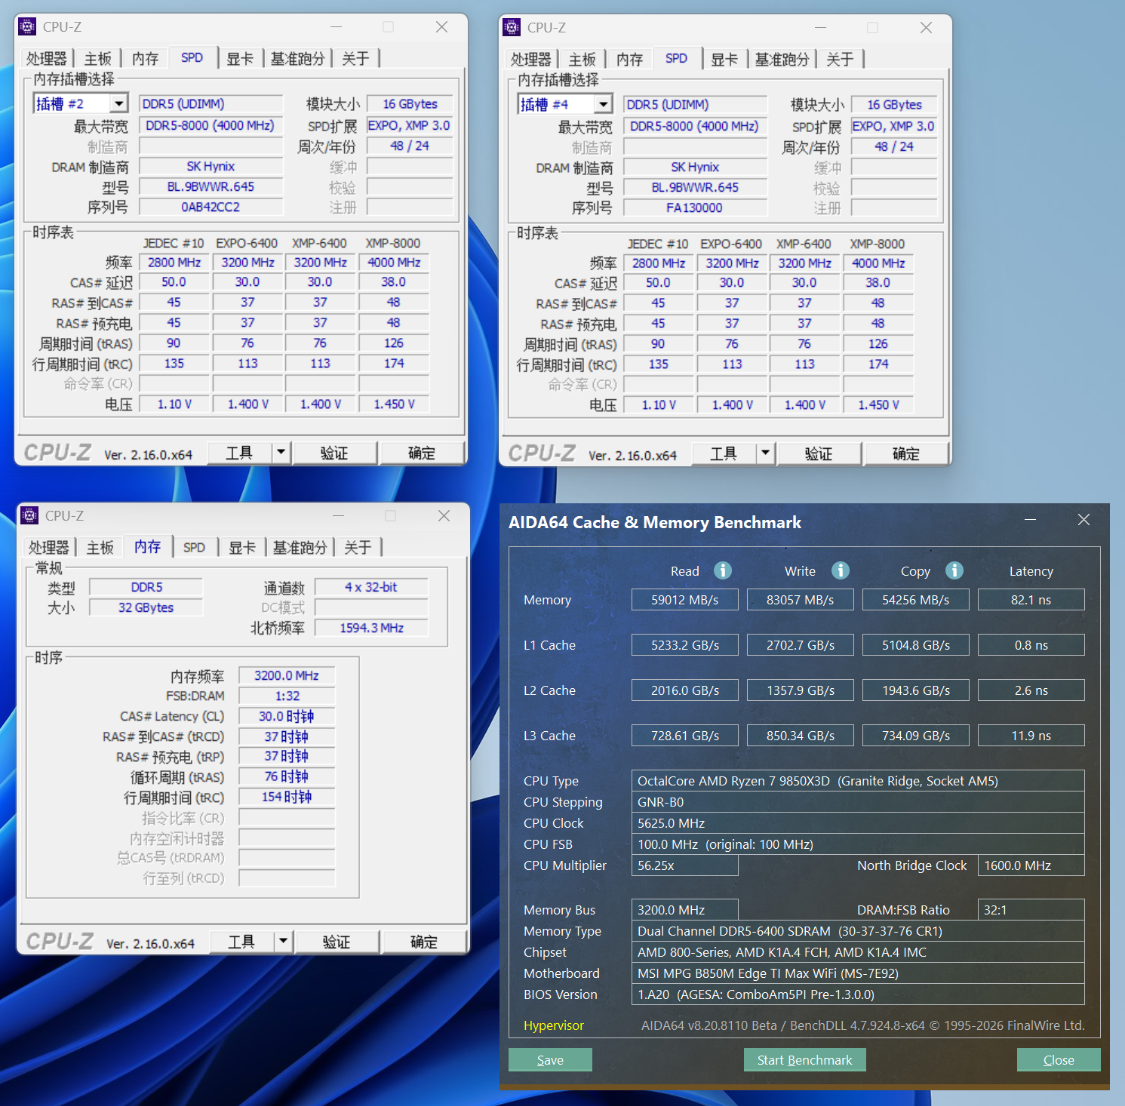The width and height of the screenshot is (1125, 1106).
Task: Click CPU-Z app icon in memory tab window
Action: click(x=29, y=515)
